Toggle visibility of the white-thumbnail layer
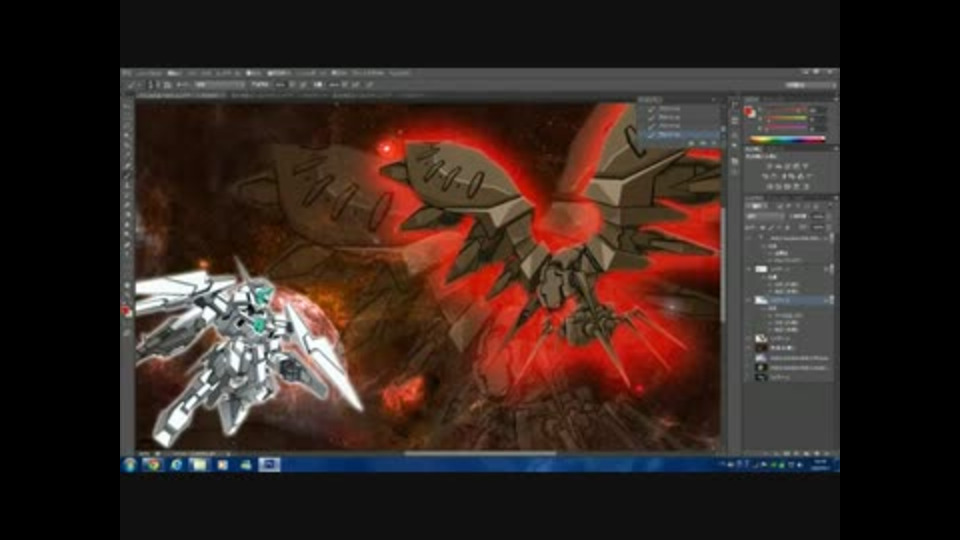This screenshot has height=540, width=960. (x=749, y=269)
